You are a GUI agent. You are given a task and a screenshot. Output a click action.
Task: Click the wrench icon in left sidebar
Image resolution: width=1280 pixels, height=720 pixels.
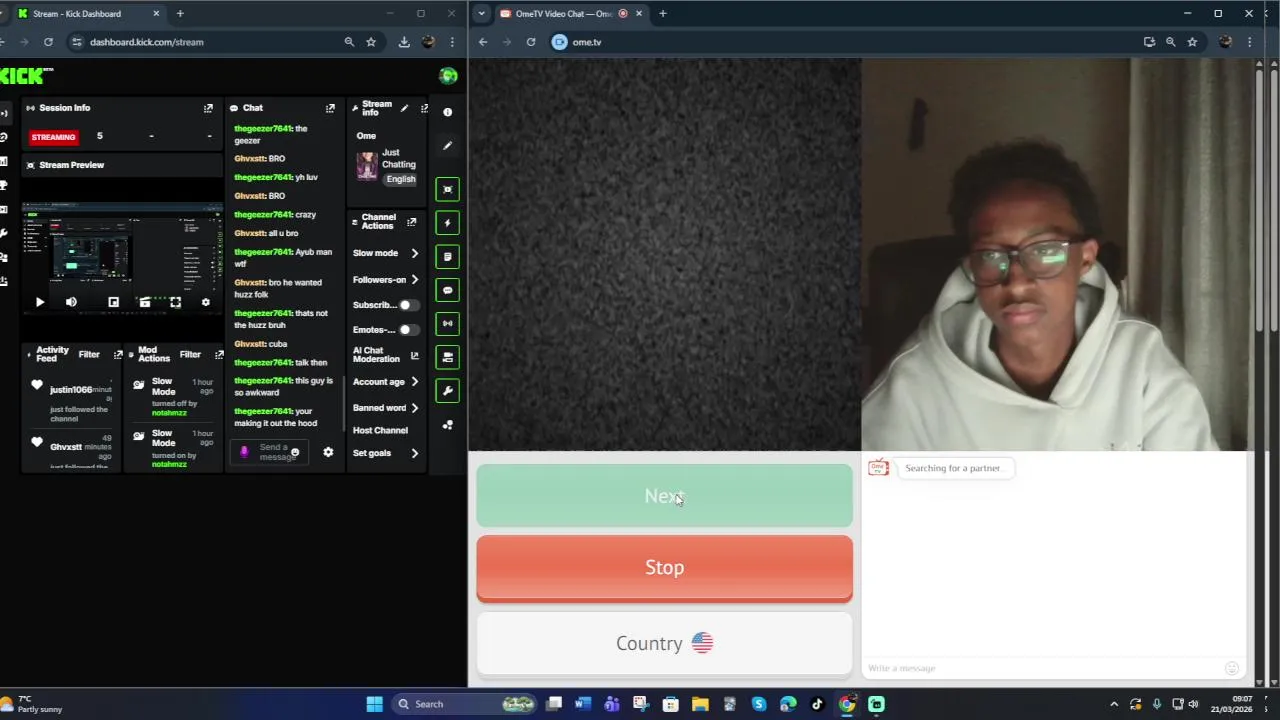[x=5, y=233]
